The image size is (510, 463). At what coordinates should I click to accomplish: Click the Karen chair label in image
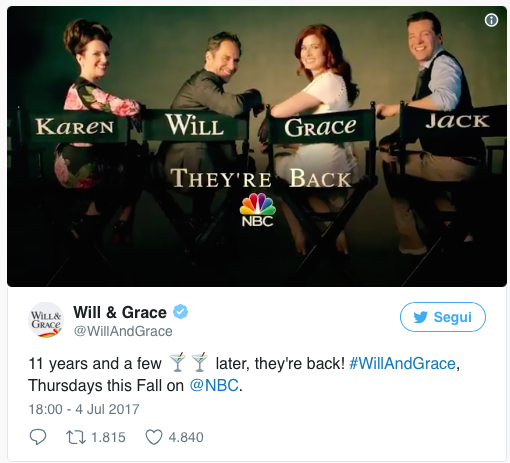click(x=75, y=127)
